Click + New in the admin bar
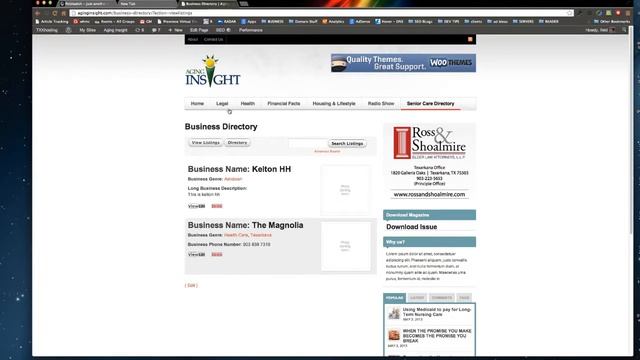 [x=176, y=30]
